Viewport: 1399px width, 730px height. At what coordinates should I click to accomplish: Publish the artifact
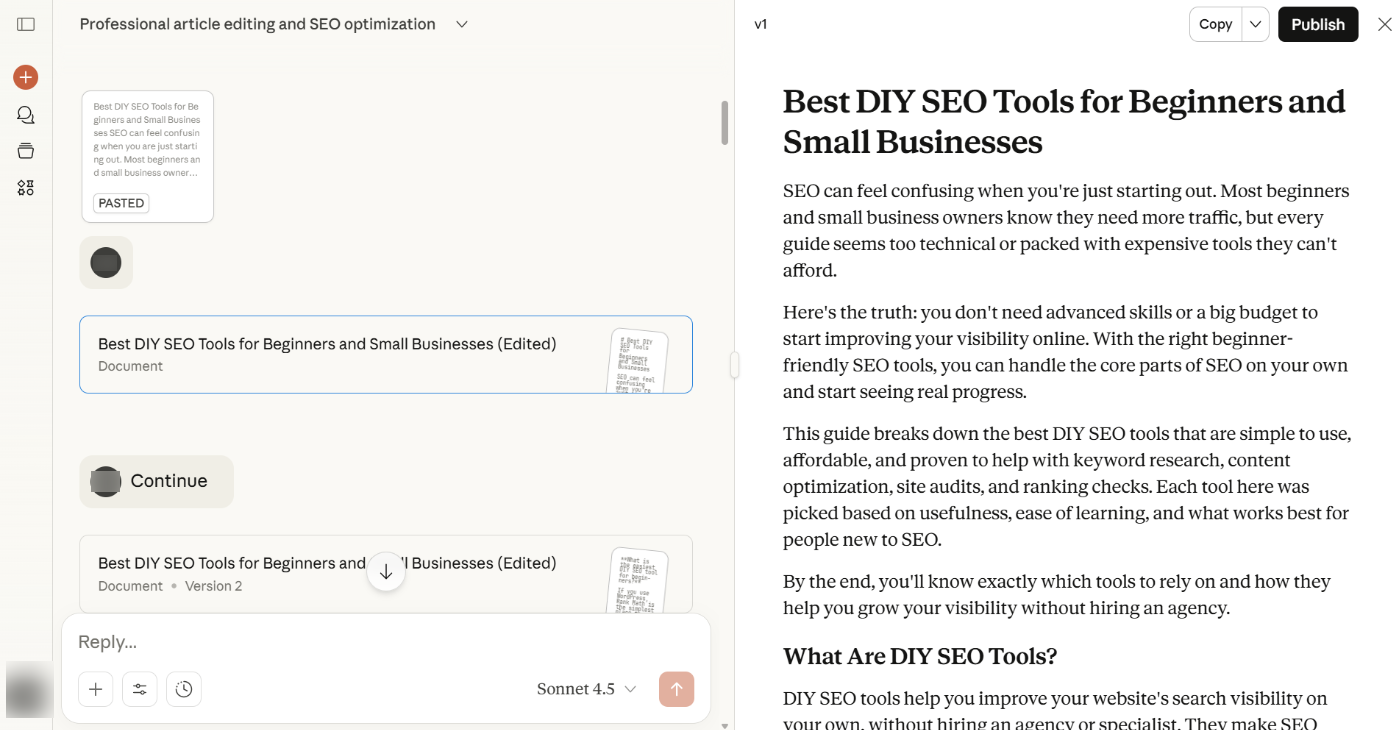pyautogui.click(x=1317, y=24)
